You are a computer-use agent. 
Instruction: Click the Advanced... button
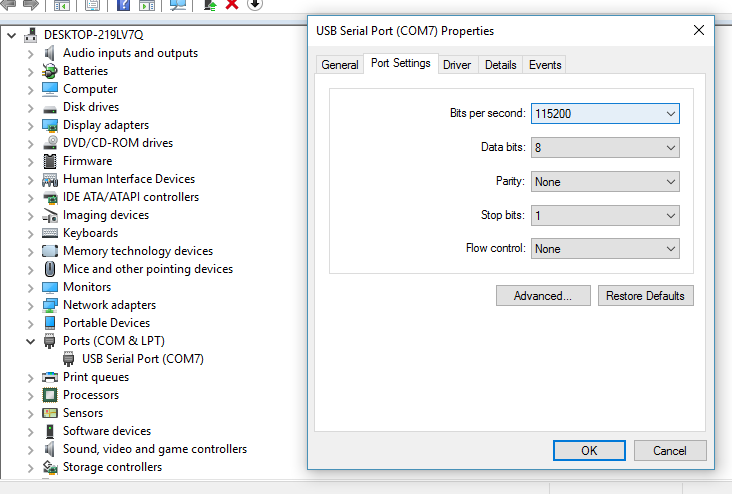click(x=542, y=296)
